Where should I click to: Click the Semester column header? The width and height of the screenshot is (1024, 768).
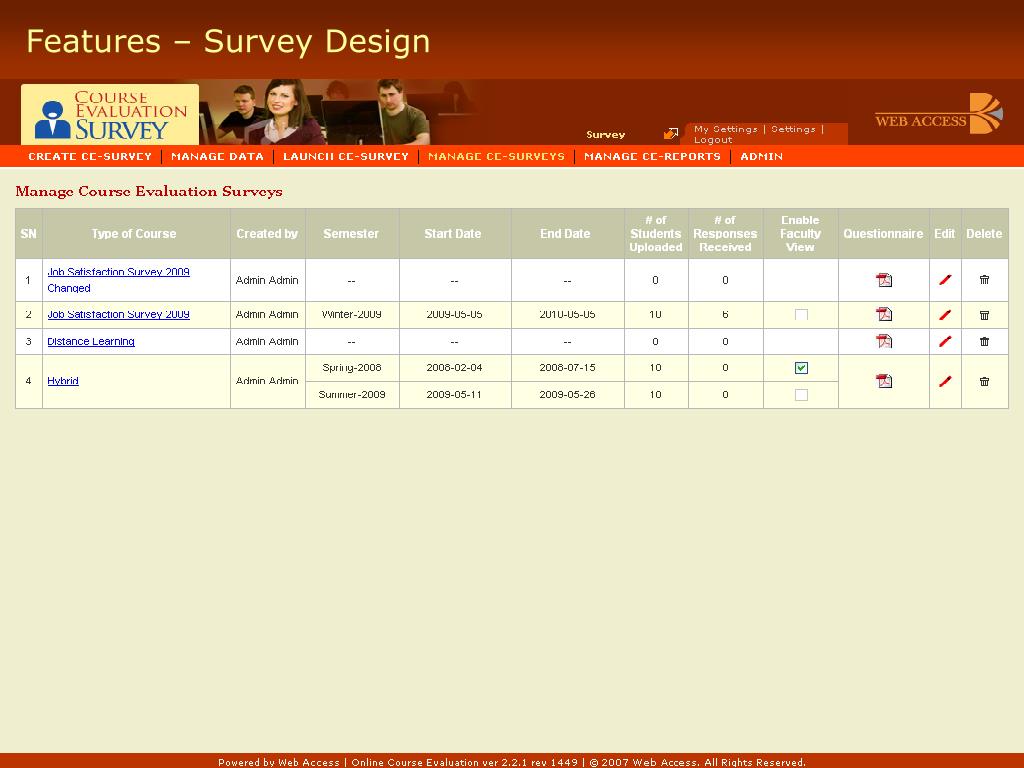[x=351, y=234]
